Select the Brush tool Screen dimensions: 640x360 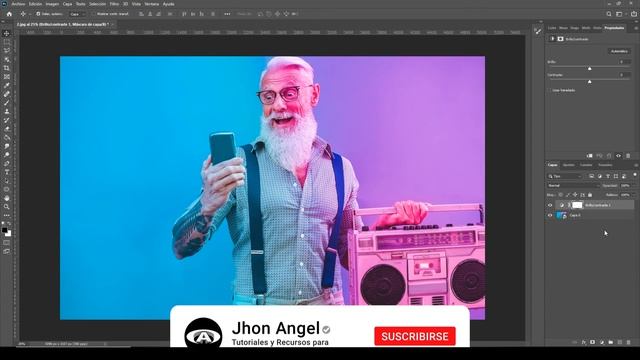pyautogui.click(x=6, y=103)
